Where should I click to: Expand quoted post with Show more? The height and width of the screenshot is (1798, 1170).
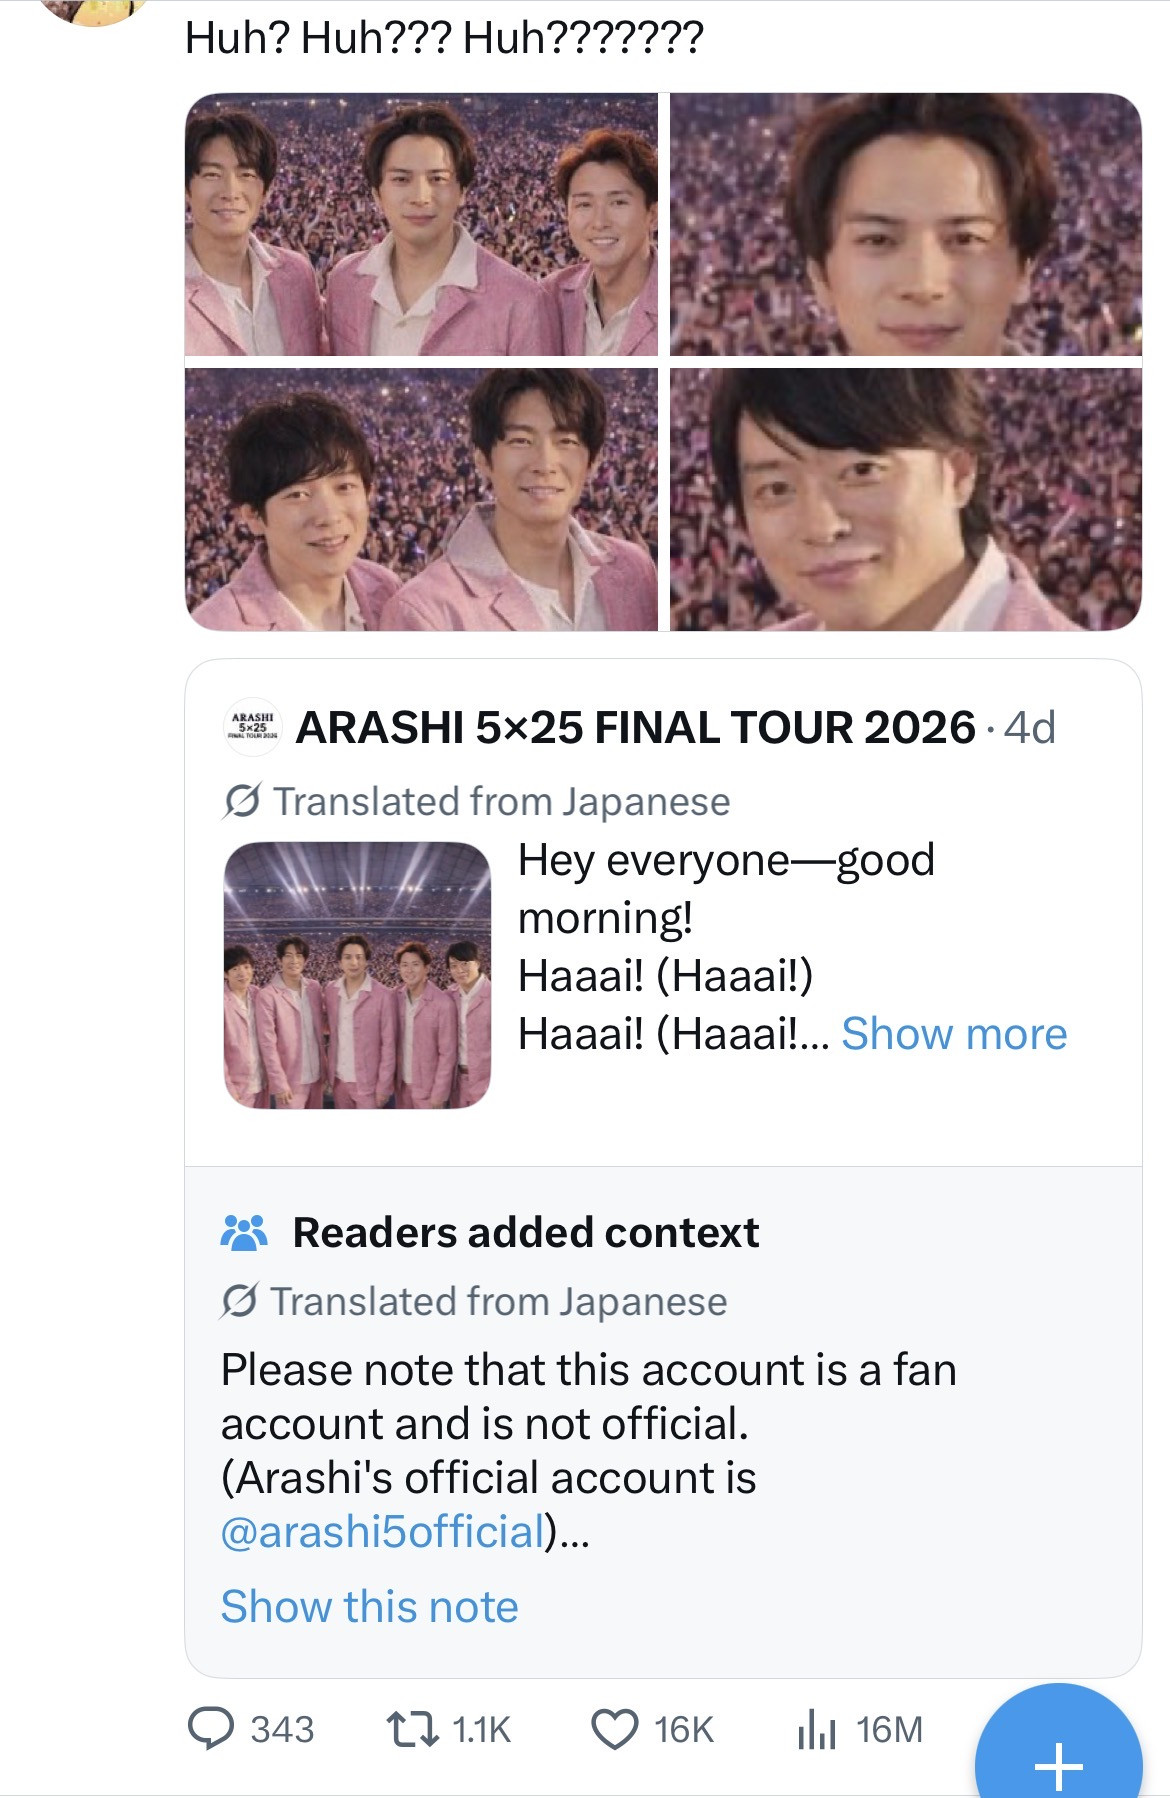pos(954,1033)
